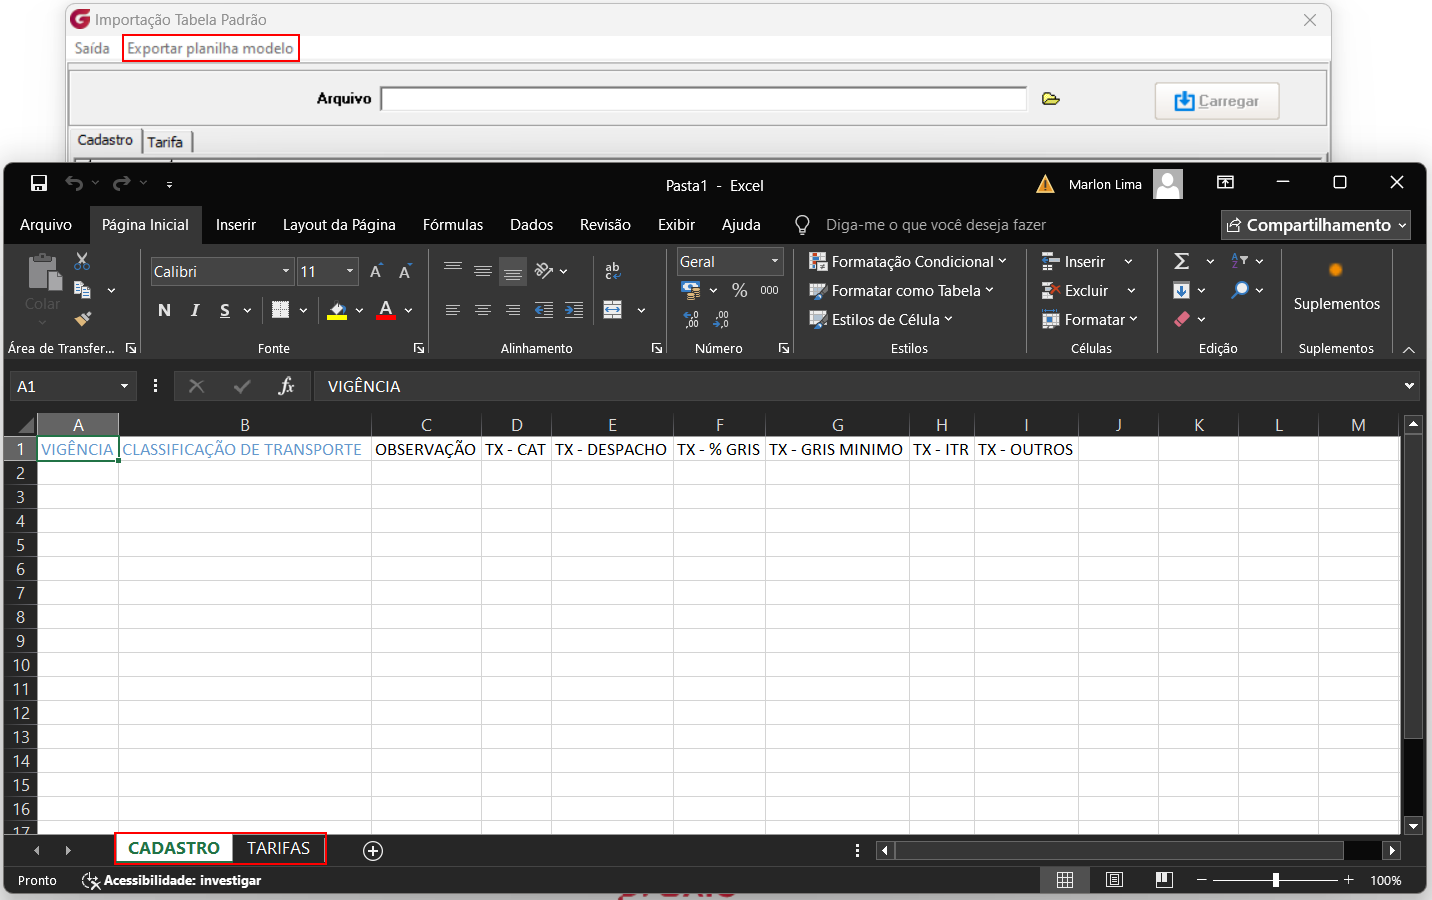
Task: Open the Dados ribbon tab
Action: tap(532, 225)
